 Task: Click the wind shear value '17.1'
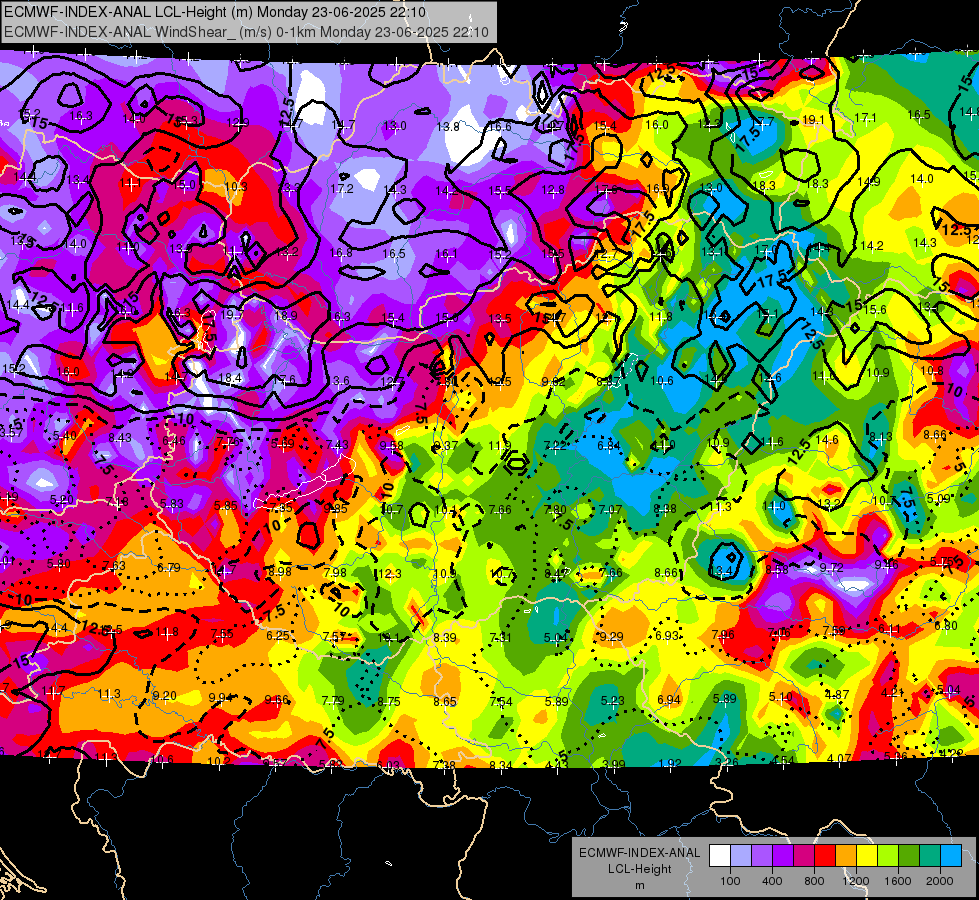(x=865, y=117)
